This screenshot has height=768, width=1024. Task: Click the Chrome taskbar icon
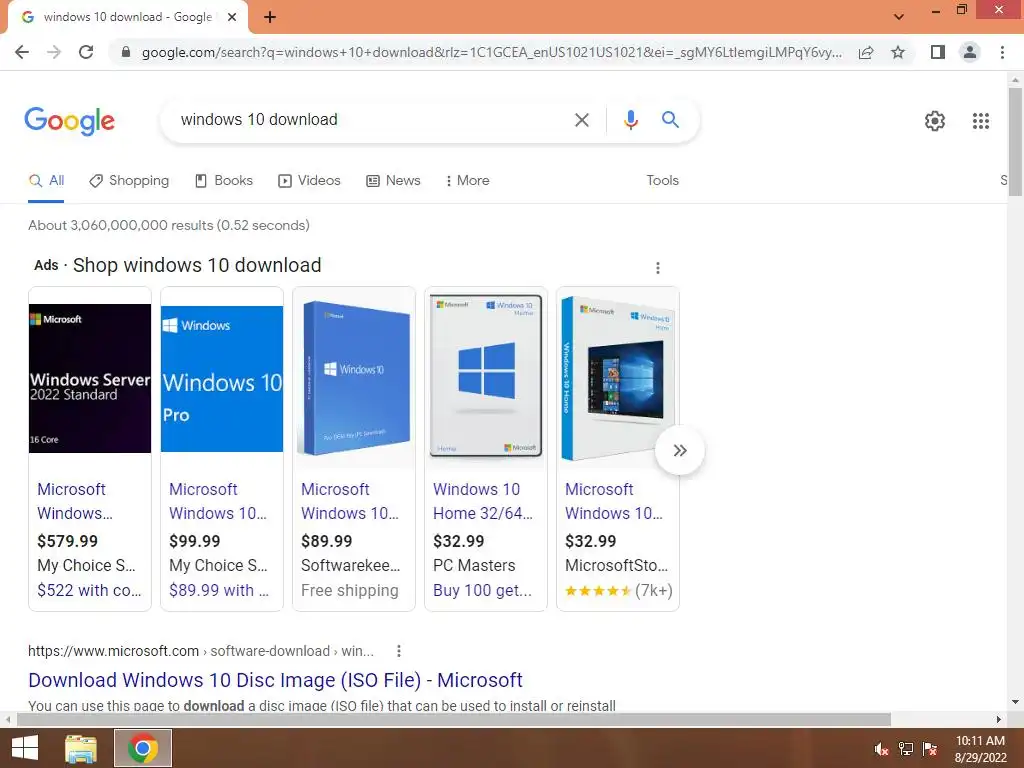(143, 748)
